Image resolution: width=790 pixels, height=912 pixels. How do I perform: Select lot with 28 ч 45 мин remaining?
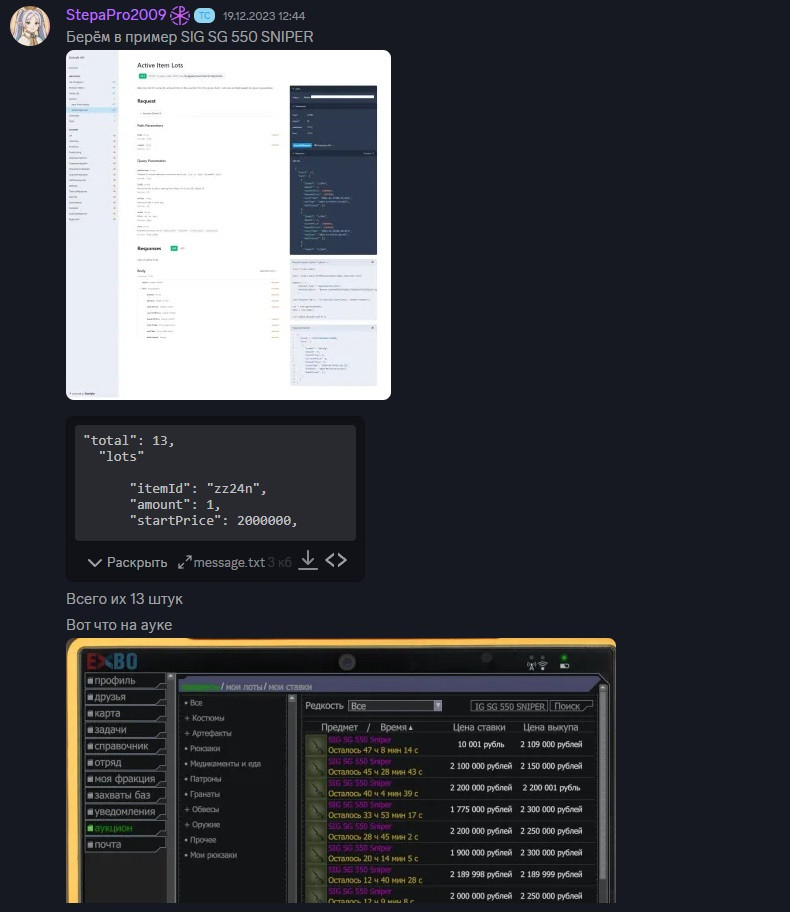pyautogui.click(x=450, y=831)
